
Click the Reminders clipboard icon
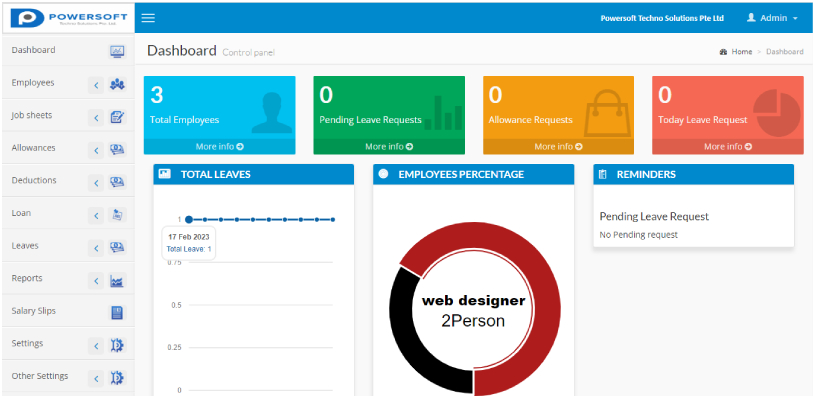602,175
